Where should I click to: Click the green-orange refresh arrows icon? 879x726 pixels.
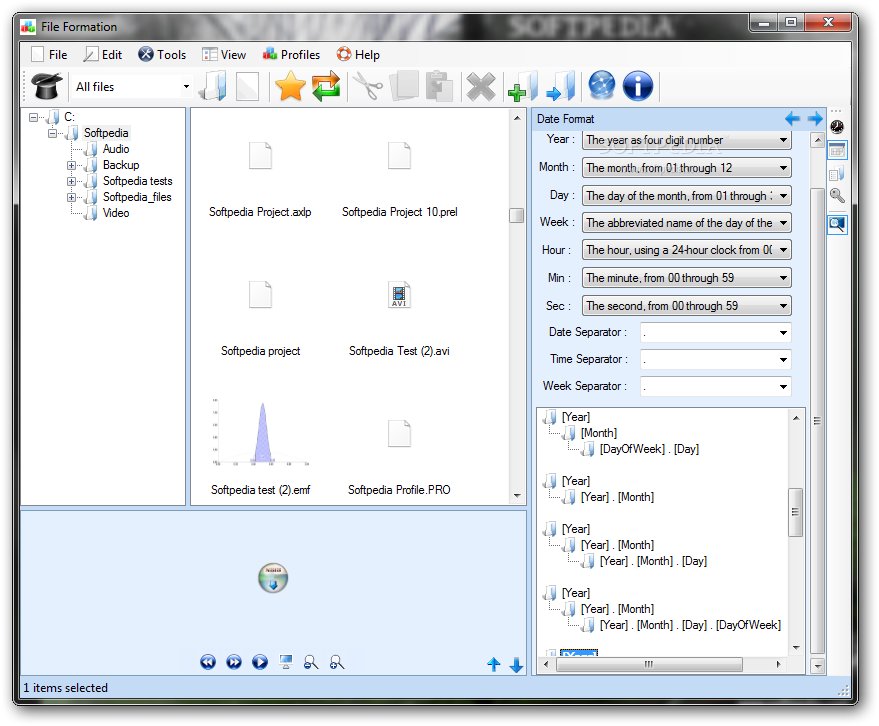point(326,86)
